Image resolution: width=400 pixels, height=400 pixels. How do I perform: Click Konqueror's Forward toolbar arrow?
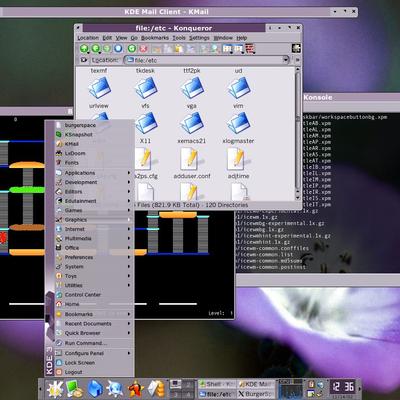107,49
